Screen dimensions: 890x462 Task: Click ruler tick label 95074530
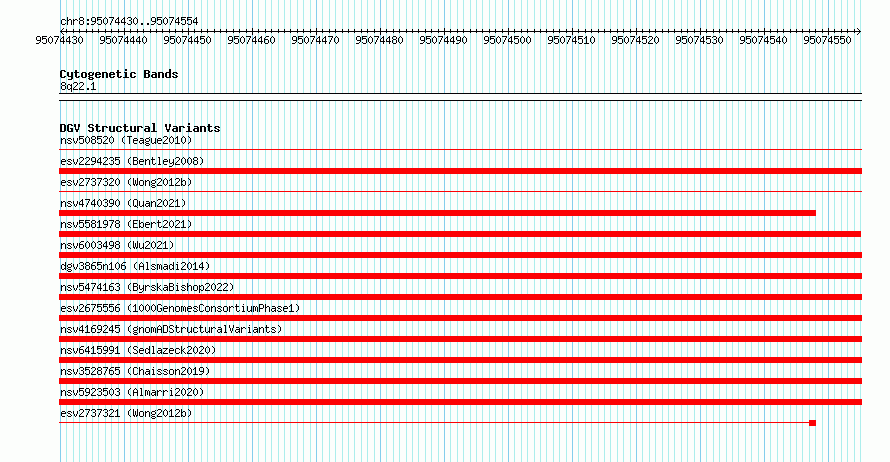point(699,40)
